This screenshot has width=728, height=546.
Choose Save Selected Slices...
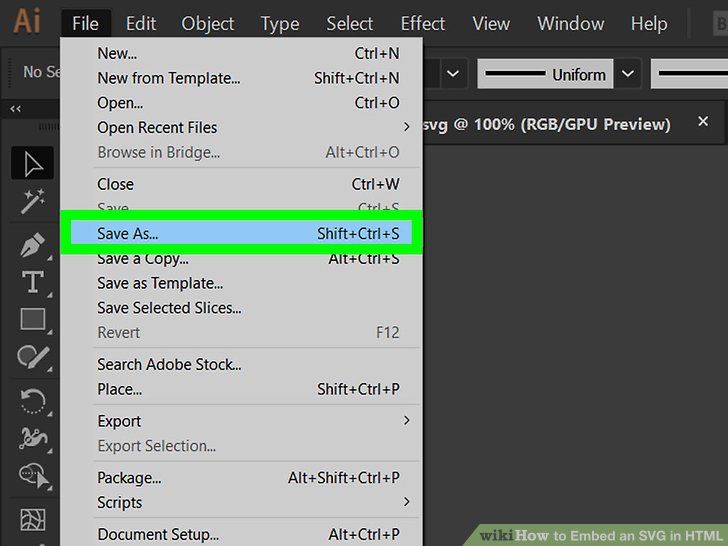tap(241, 307)
